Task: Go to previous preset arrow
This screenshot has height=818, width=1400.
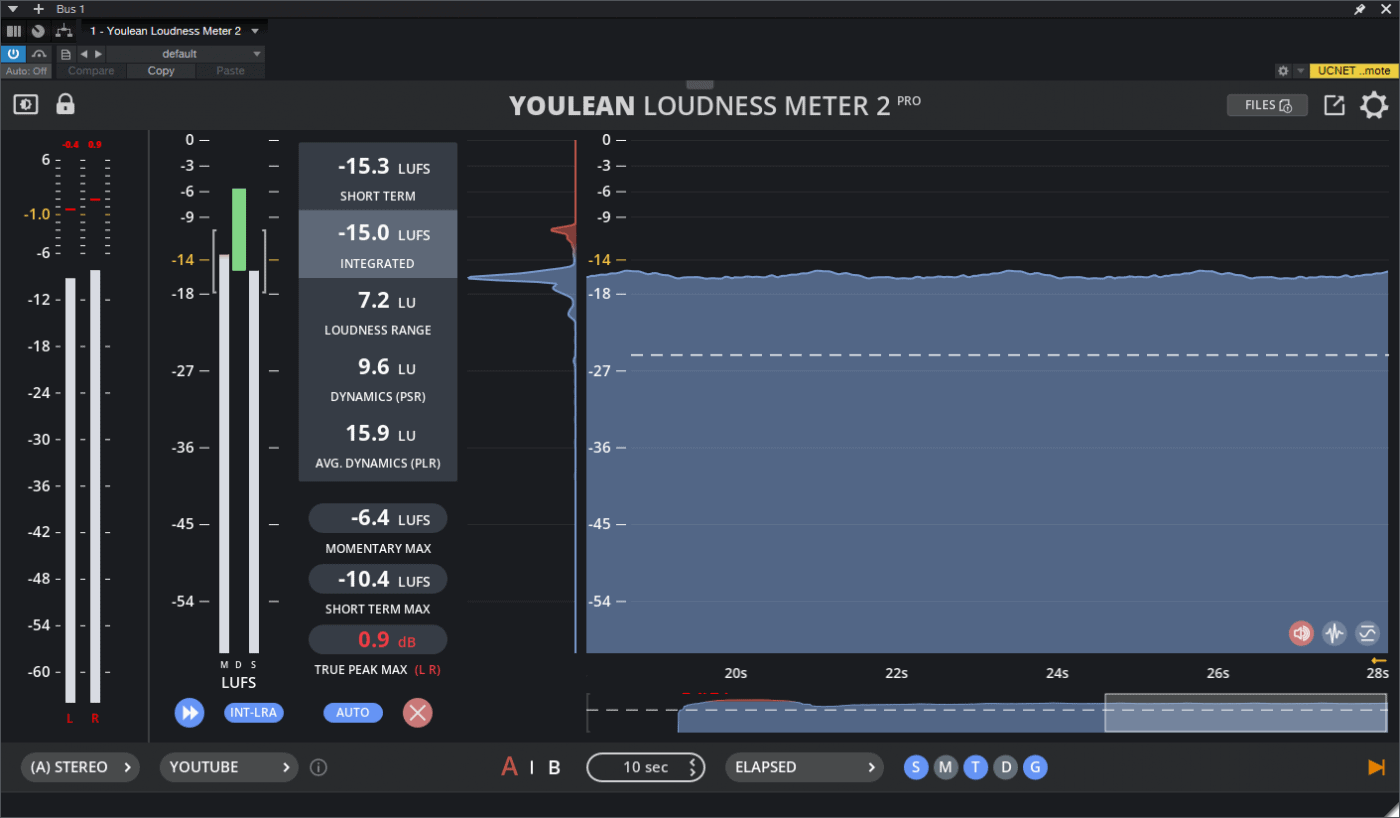Action: [x=84, y=54]
